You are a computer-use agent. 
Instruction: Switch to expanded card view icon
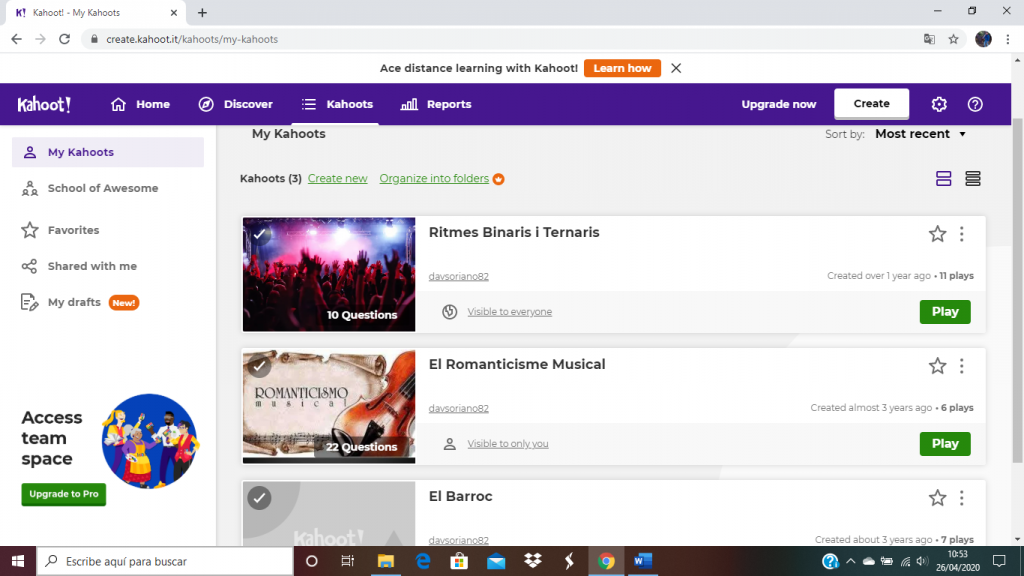coord(943,179)
